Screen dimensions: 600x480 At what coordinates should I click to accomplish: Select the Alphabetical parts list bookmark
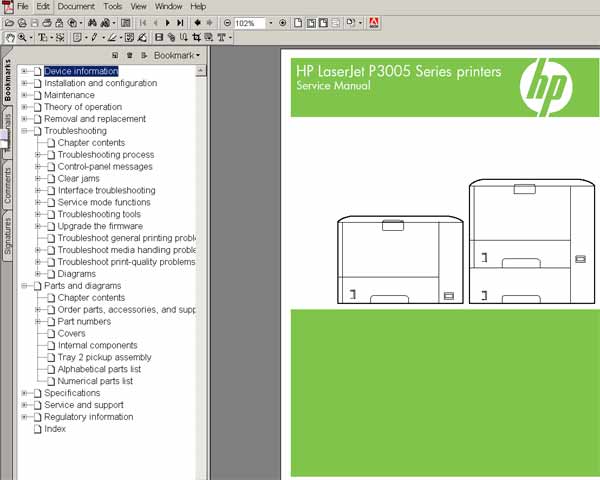(99, 369)
